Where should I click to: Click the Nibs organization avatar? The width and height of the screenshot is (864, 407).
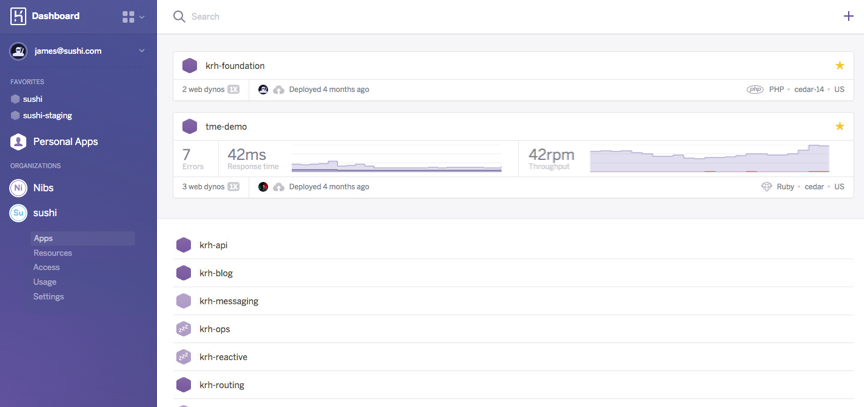[18, 188]
